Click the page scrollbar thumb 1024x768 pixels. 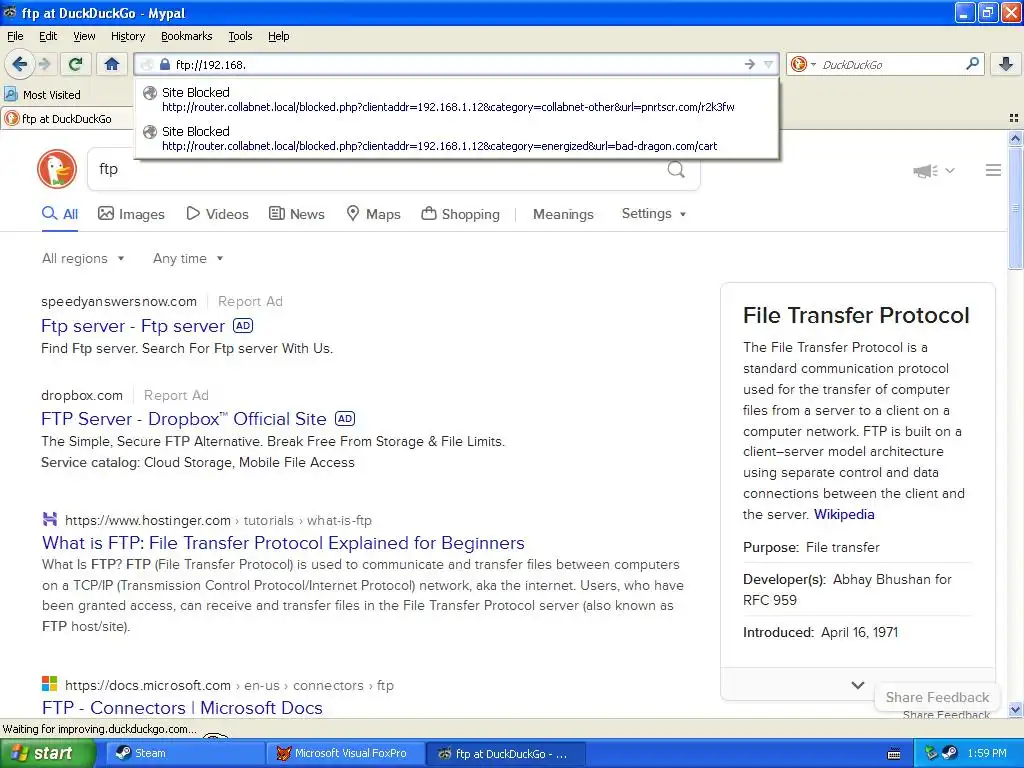[x=1015, y=208]
